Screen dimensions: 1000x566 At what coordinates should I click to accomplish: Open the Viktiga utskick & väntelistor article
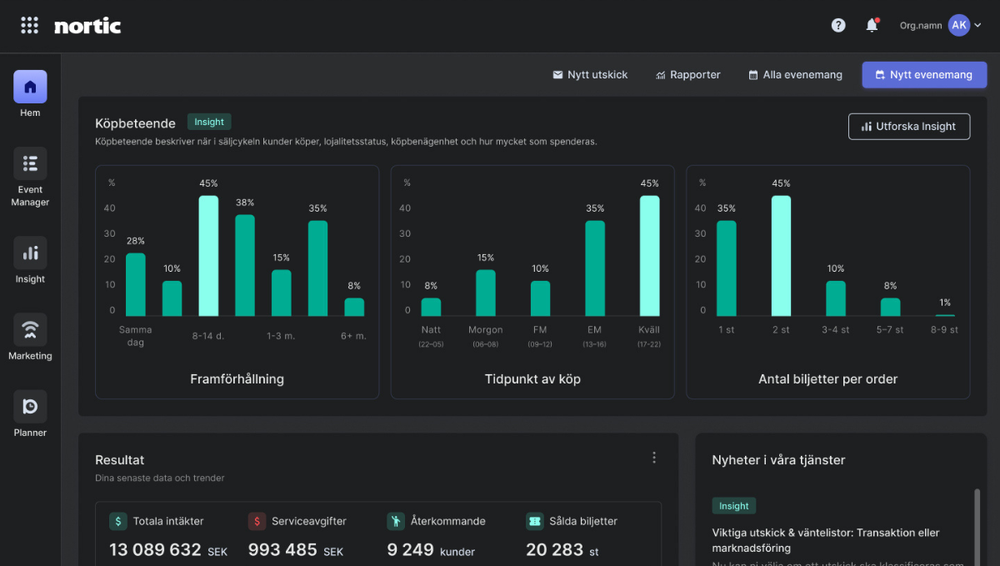click(x=825, y=540)
